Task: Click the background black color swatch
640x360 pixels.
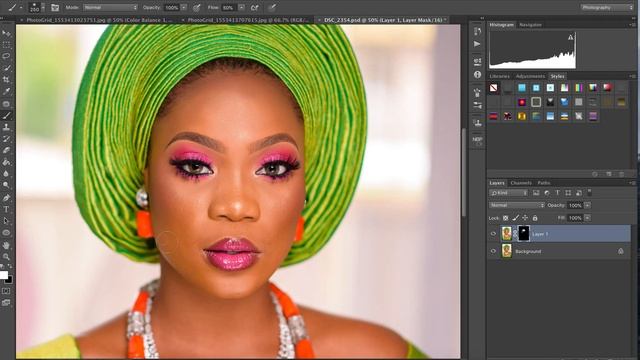Action: pos(9,280)
